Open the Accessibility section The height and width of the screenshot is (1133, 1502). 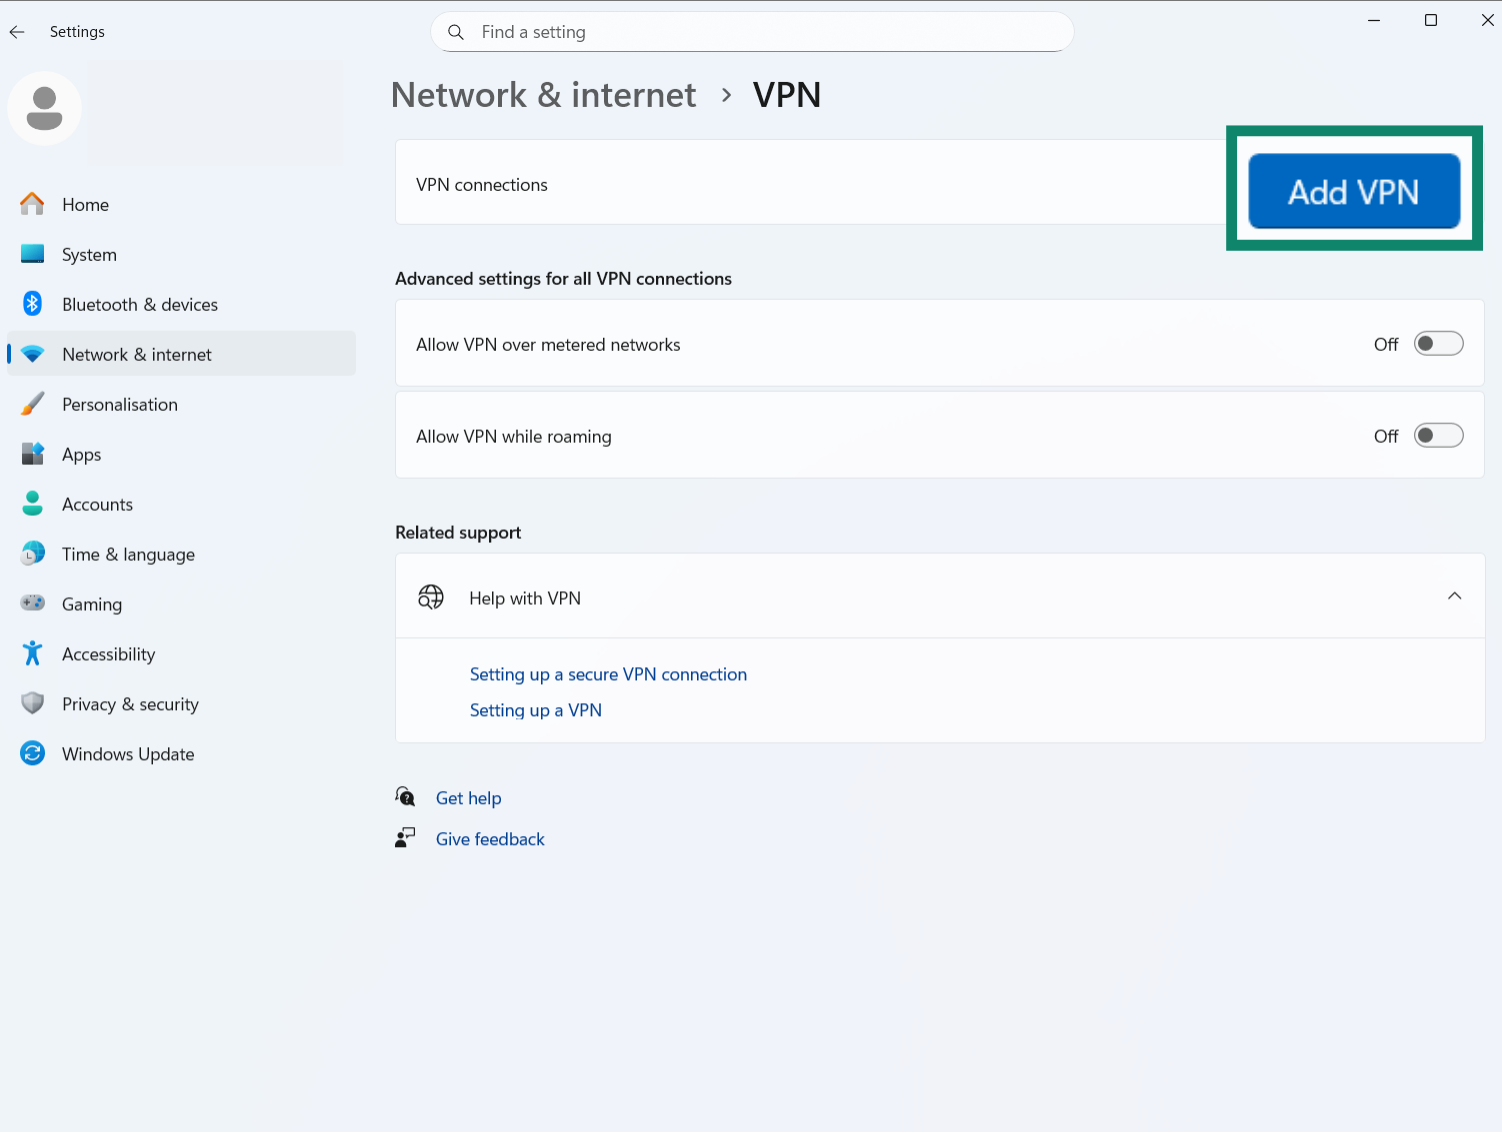coord(32,653)
